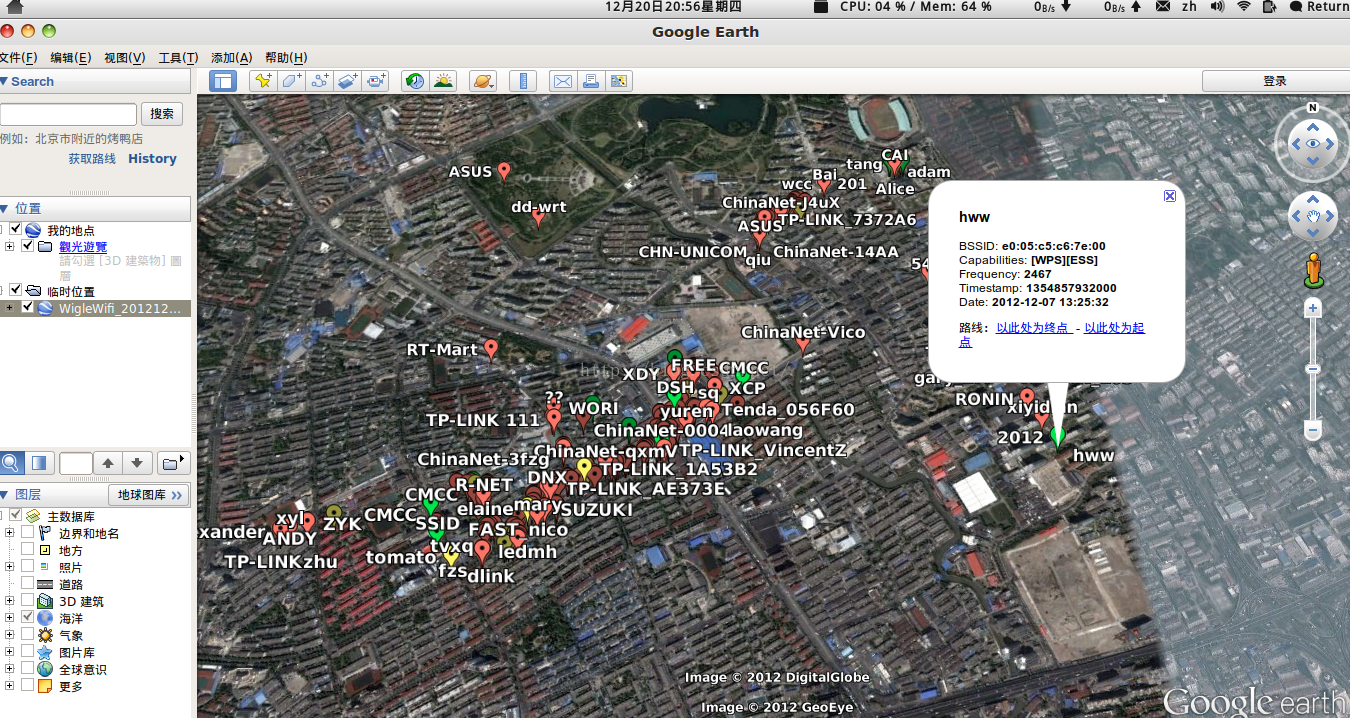This screenshot has width=1350, height=718.
Task: Click the zoom slider handle
Action: (1313, 370)
